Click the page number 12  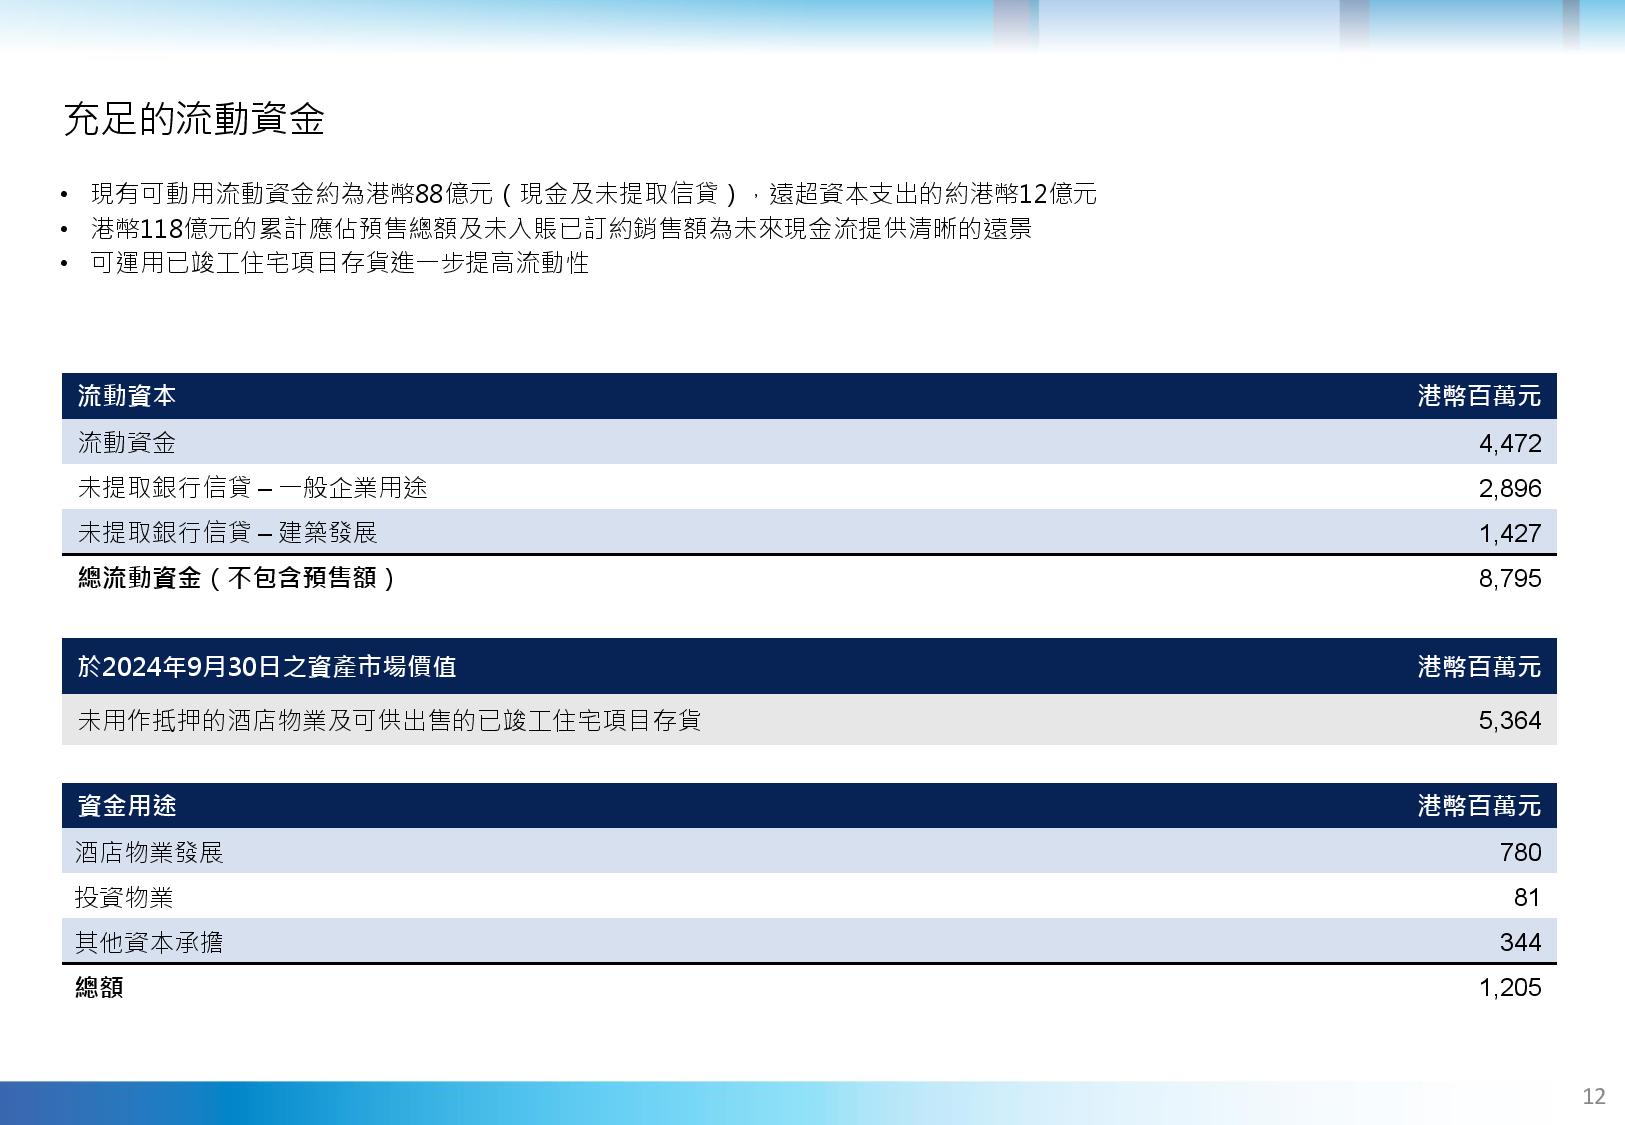pyautogui.click(x=1594, y=1096)
